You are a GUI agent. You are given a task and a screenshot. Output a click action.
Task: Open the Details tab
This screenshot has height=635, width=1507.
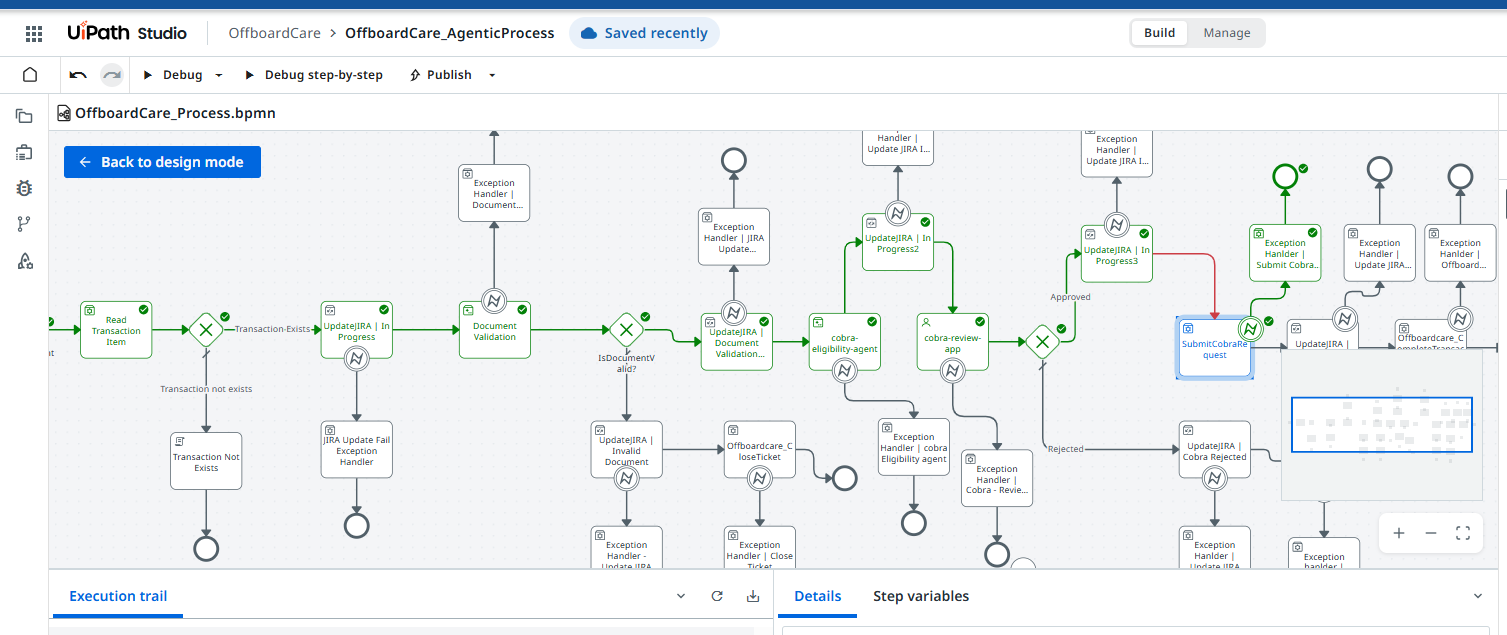[818, 596]
